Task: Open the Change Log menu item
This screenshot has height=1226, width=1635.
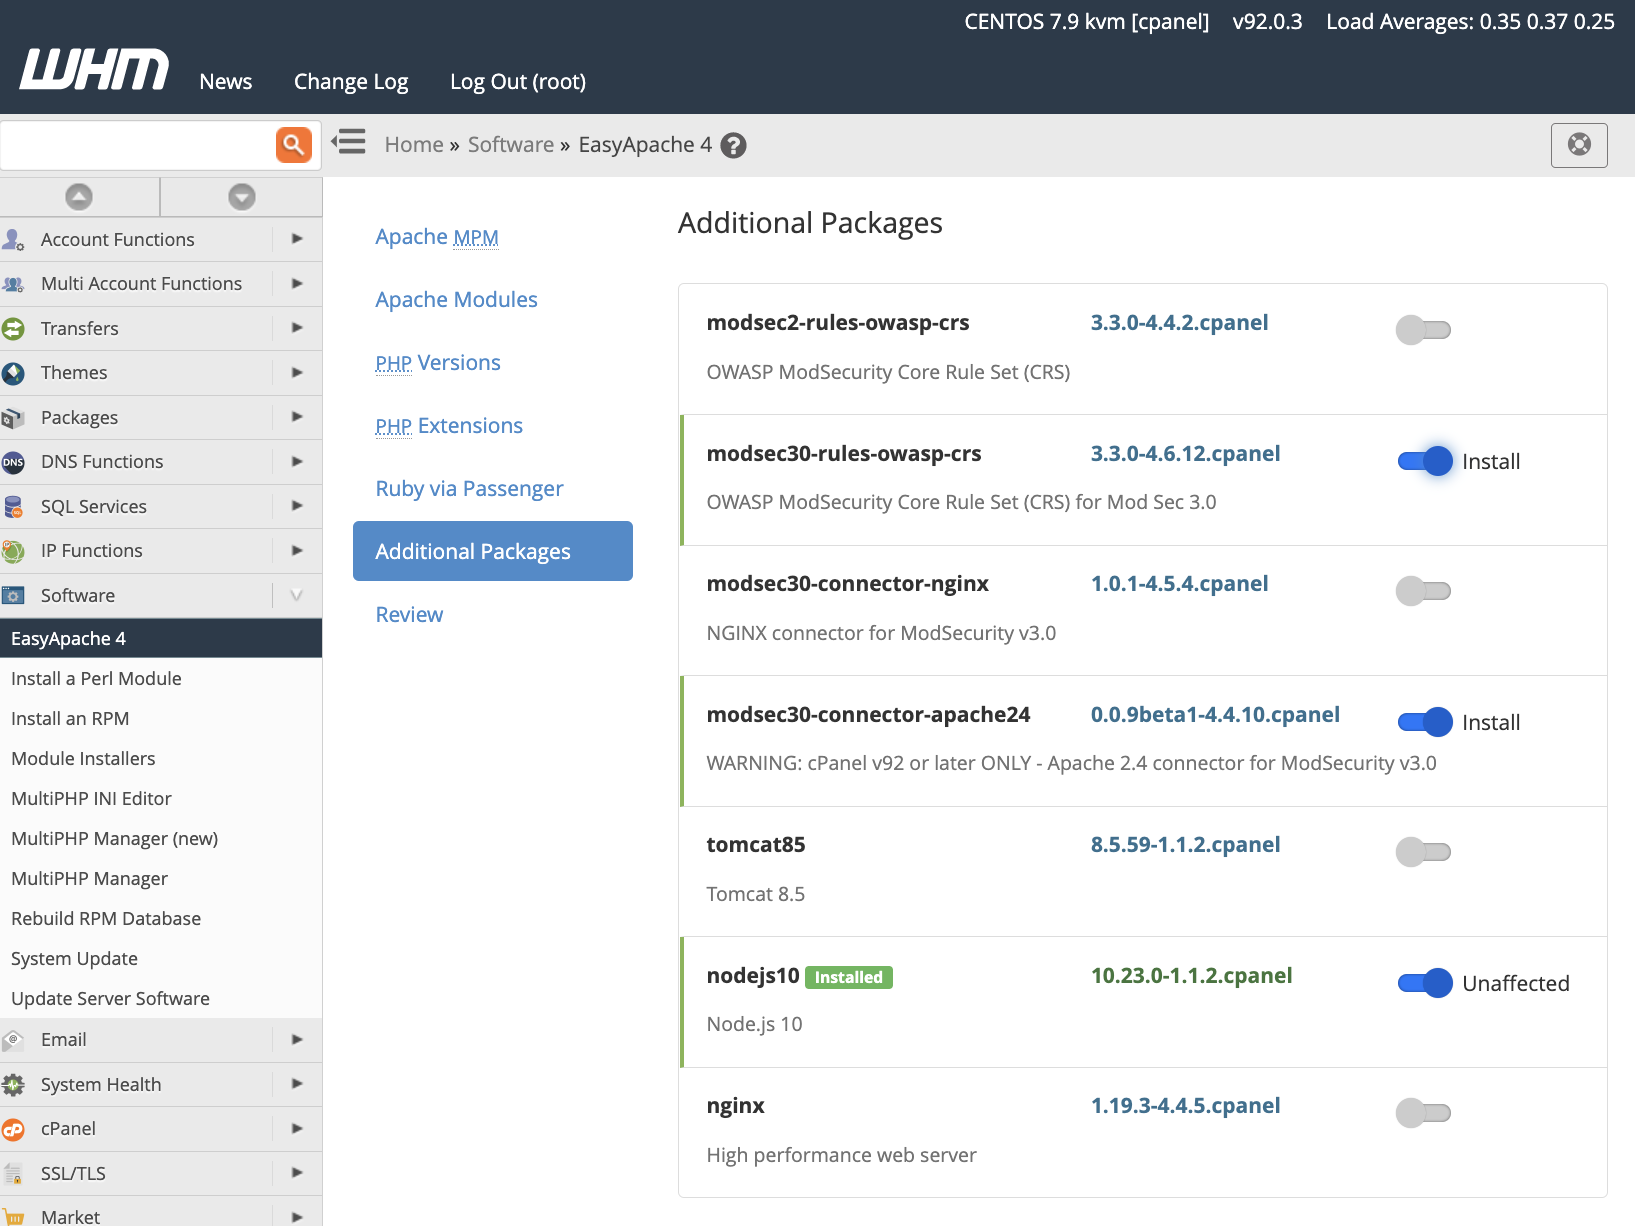Action: 350,81
